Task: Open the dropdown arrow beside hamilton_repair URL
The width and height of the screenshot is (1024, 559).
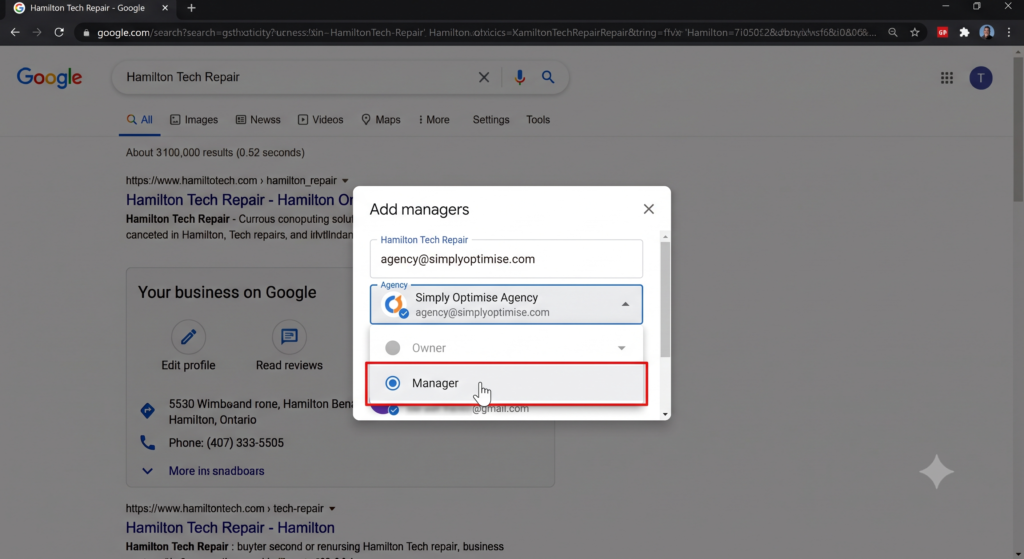Action: [x=345, y=181]
